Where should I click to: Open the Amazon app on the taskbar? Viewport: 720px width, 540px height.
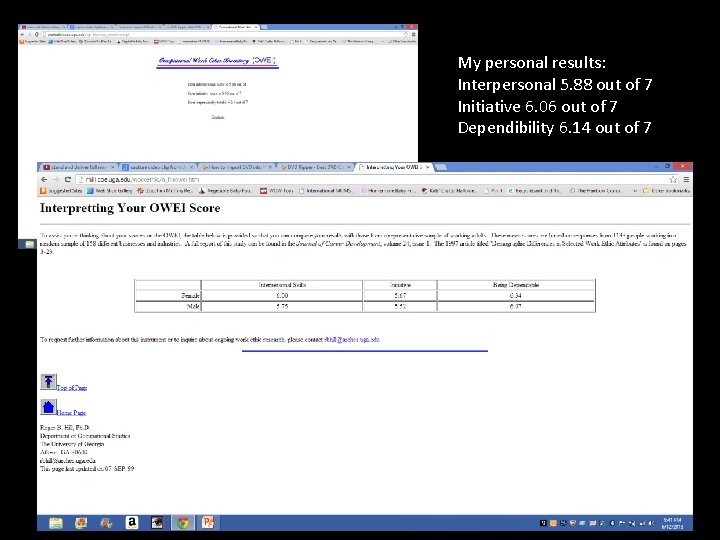click(132, 523)
